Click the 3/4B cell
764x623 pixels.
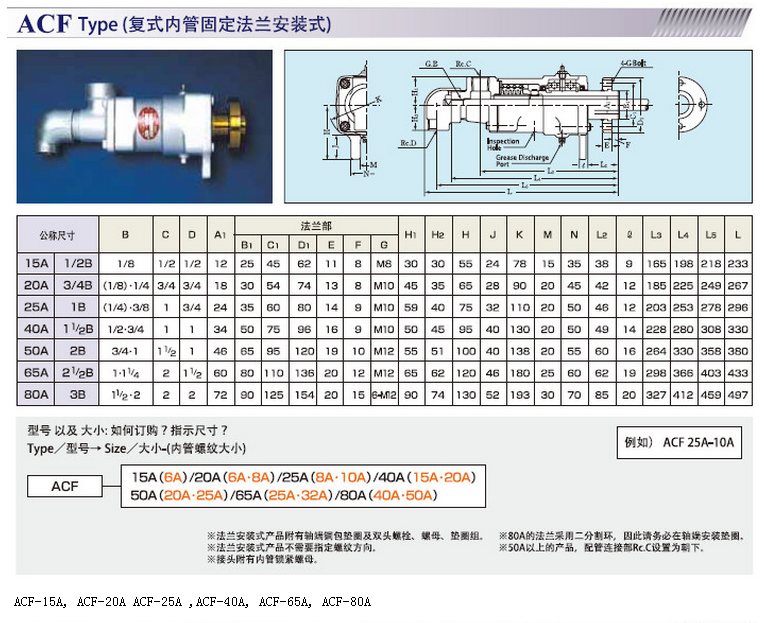[x=77, y=285]
